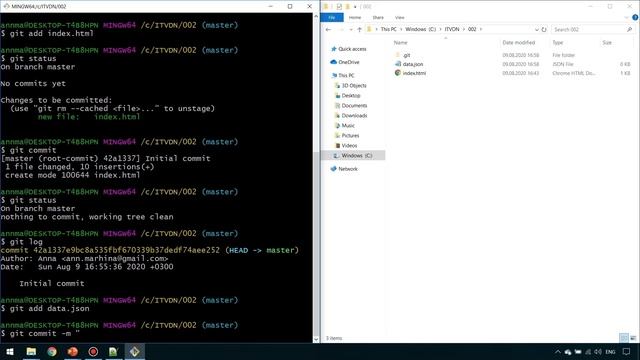
Task: Select This PC in navigation pane
Action: coord(342,75)
